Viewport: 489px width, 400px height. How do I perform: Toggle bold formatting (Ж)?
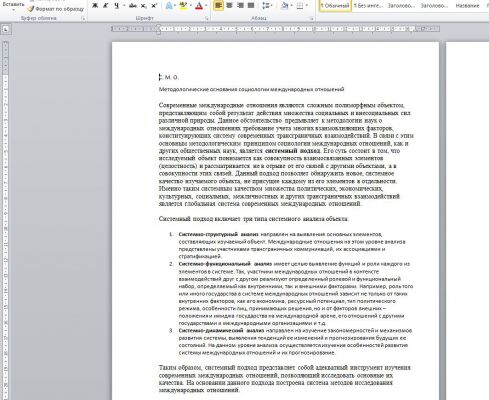coord(95,5)
